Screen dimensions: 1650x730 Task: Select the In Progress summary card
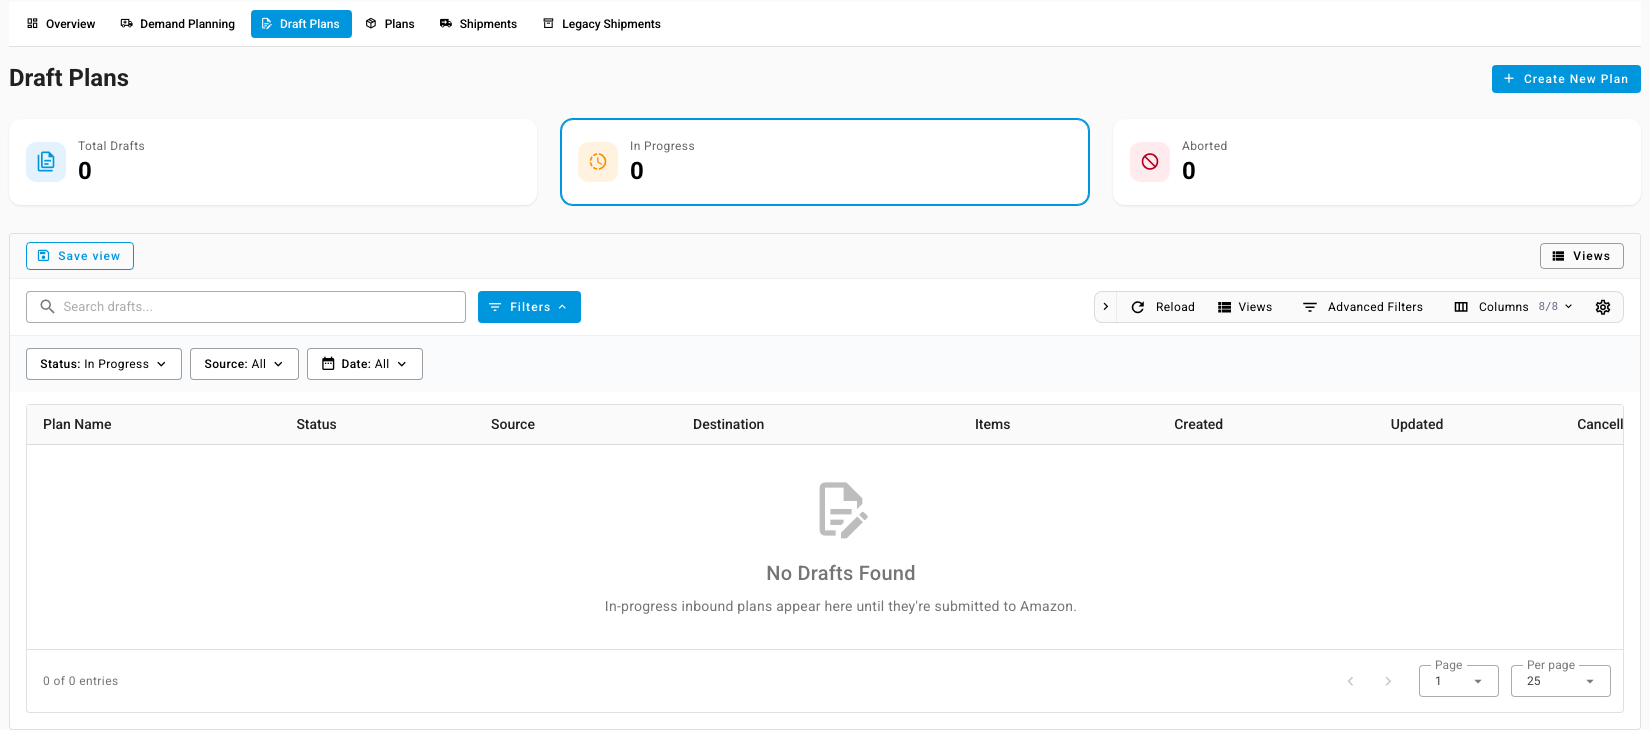pyautogui.click(x=825, y=162)
